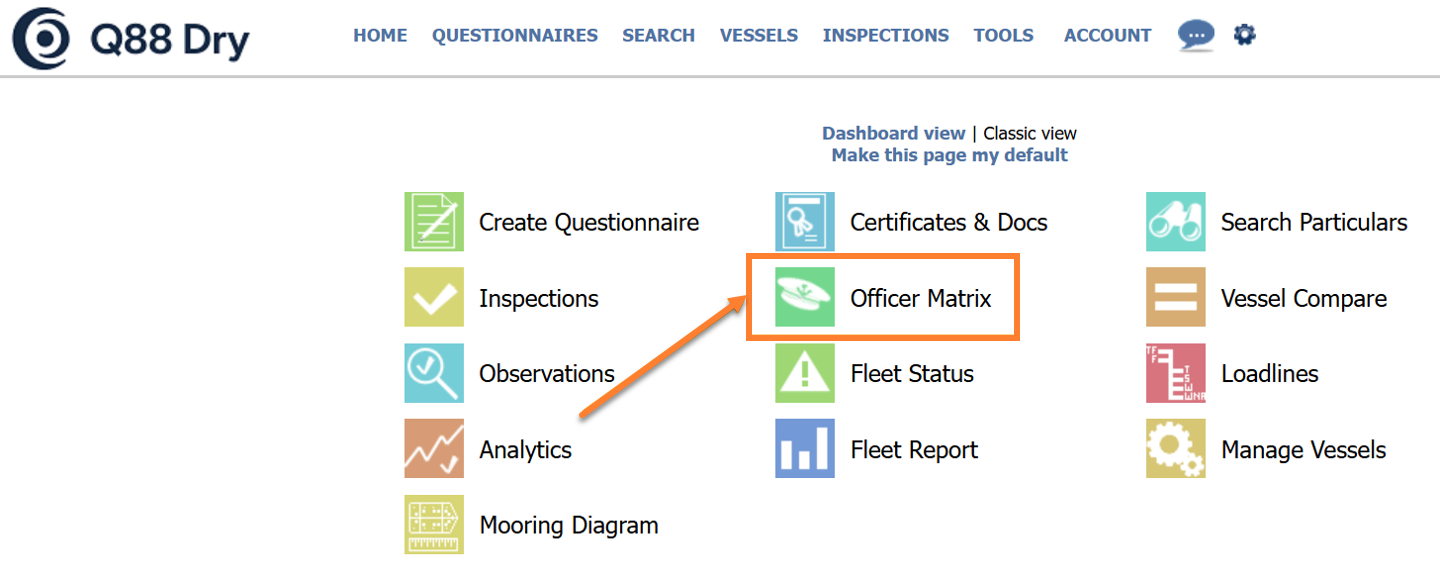Select the Vessels menu item
The height and width of the screenshot is (580, 1440).
(x=759, y=36)
